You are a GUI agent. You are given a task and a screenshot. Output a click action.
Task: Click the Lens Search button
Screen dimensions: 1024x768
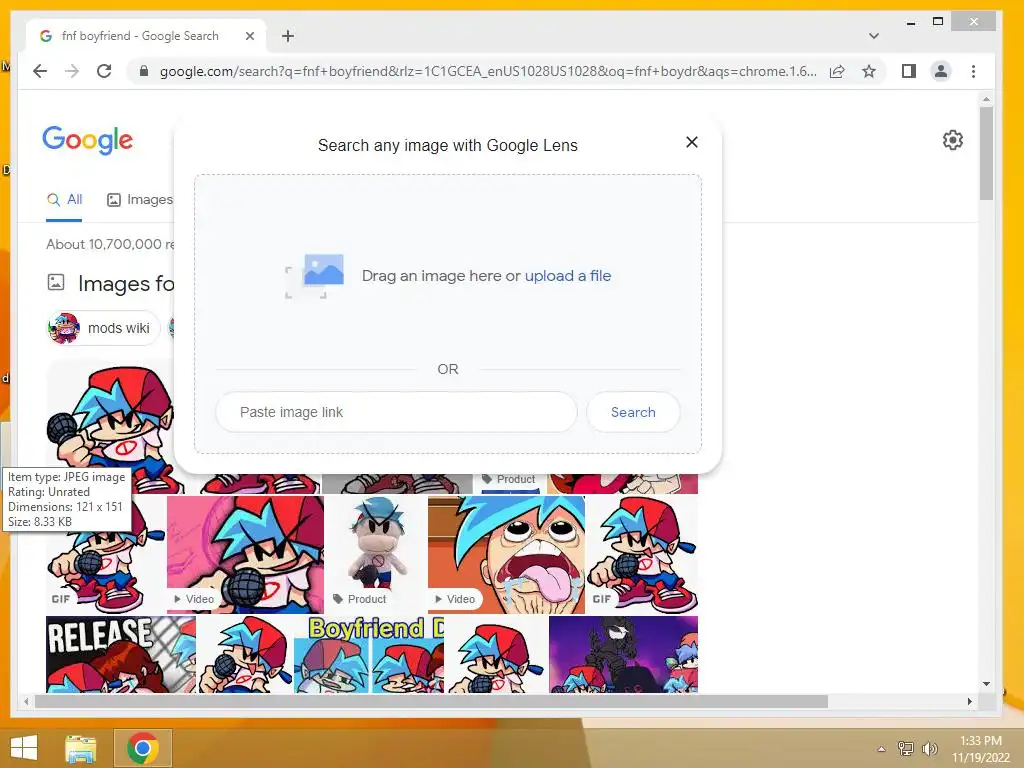633,412
